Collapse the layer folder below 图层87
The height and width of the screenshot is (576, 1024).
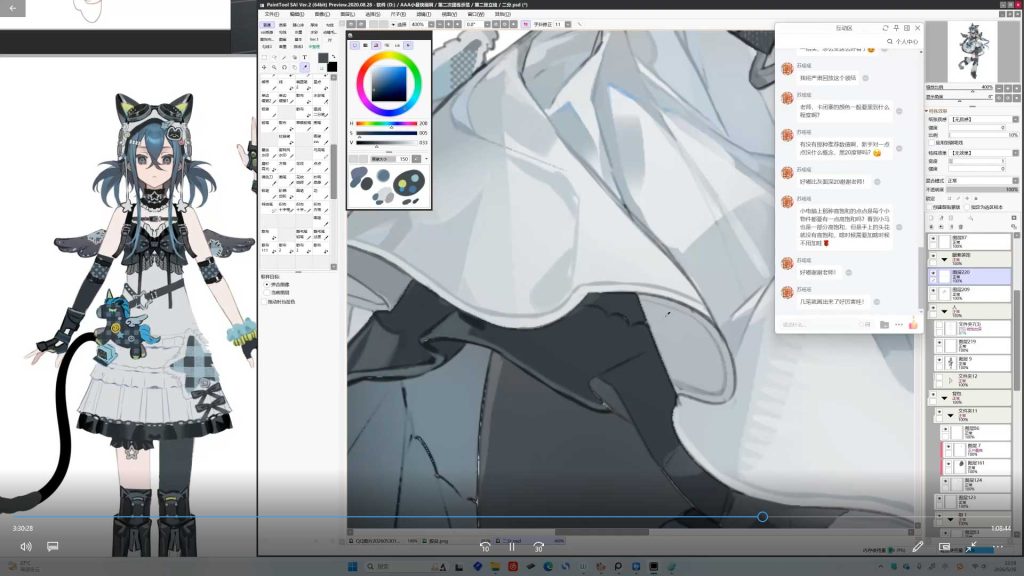(944, 260)
